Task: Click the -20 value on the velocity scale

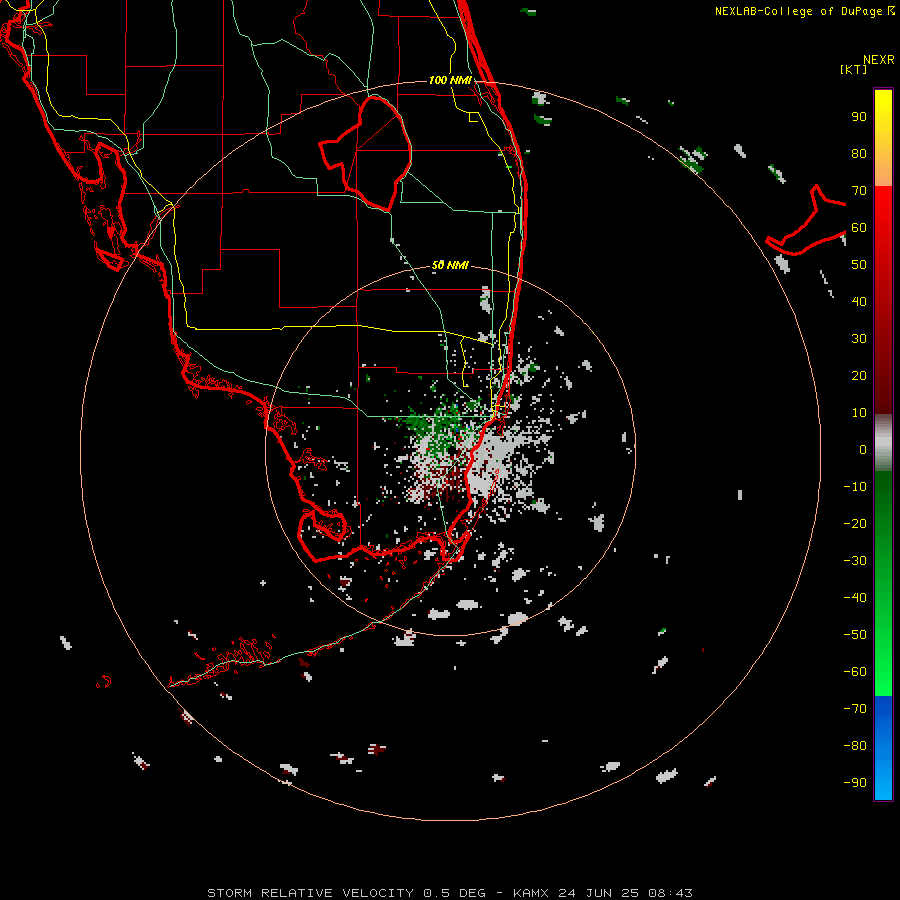Action: (x=855, y=524)
